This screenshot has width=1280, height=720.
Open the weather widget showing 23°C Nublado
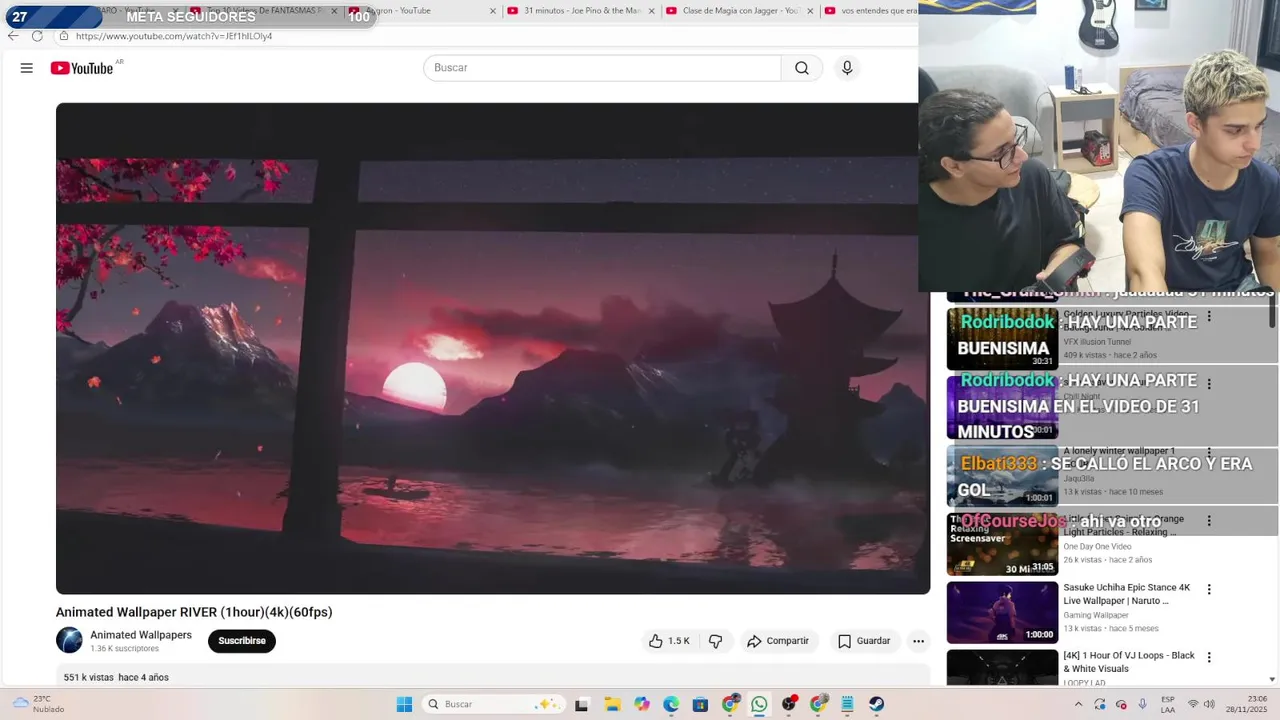pyautogui.click(x=38, y=704)
